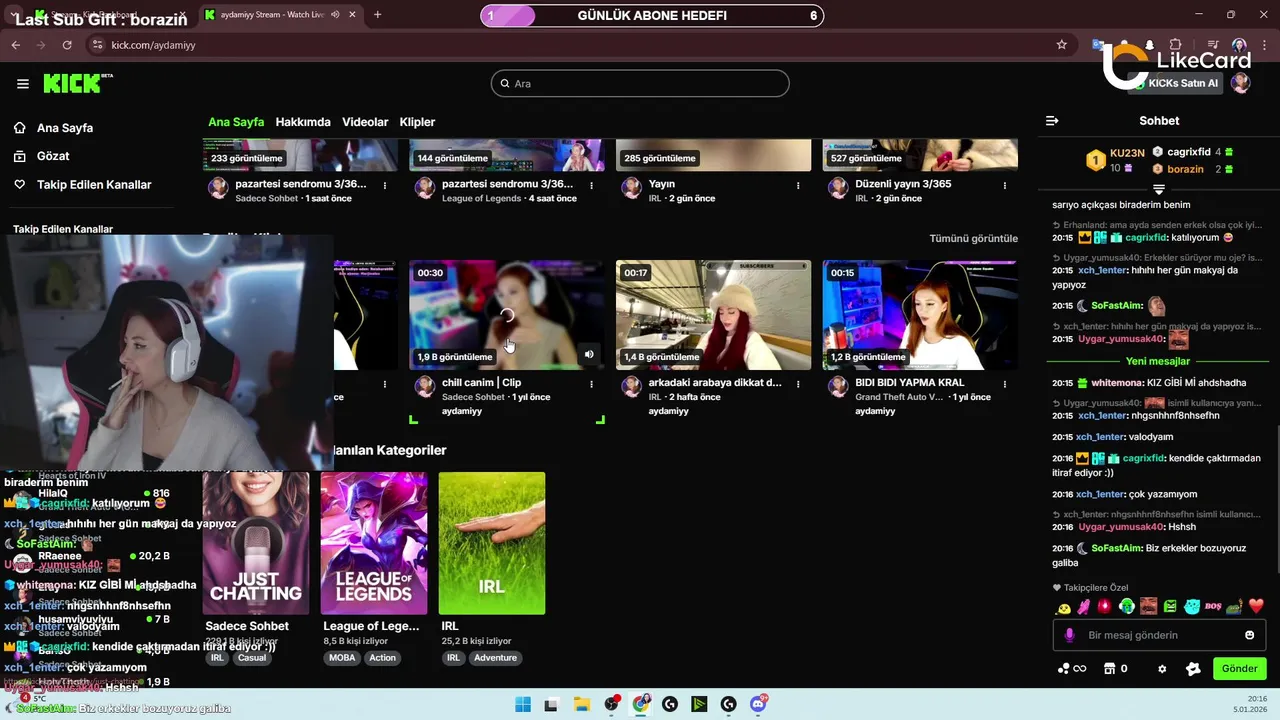This screenshot has height=720, width=1280.
Task: Play the chill canim clip thumbnail
Action: 507,315
